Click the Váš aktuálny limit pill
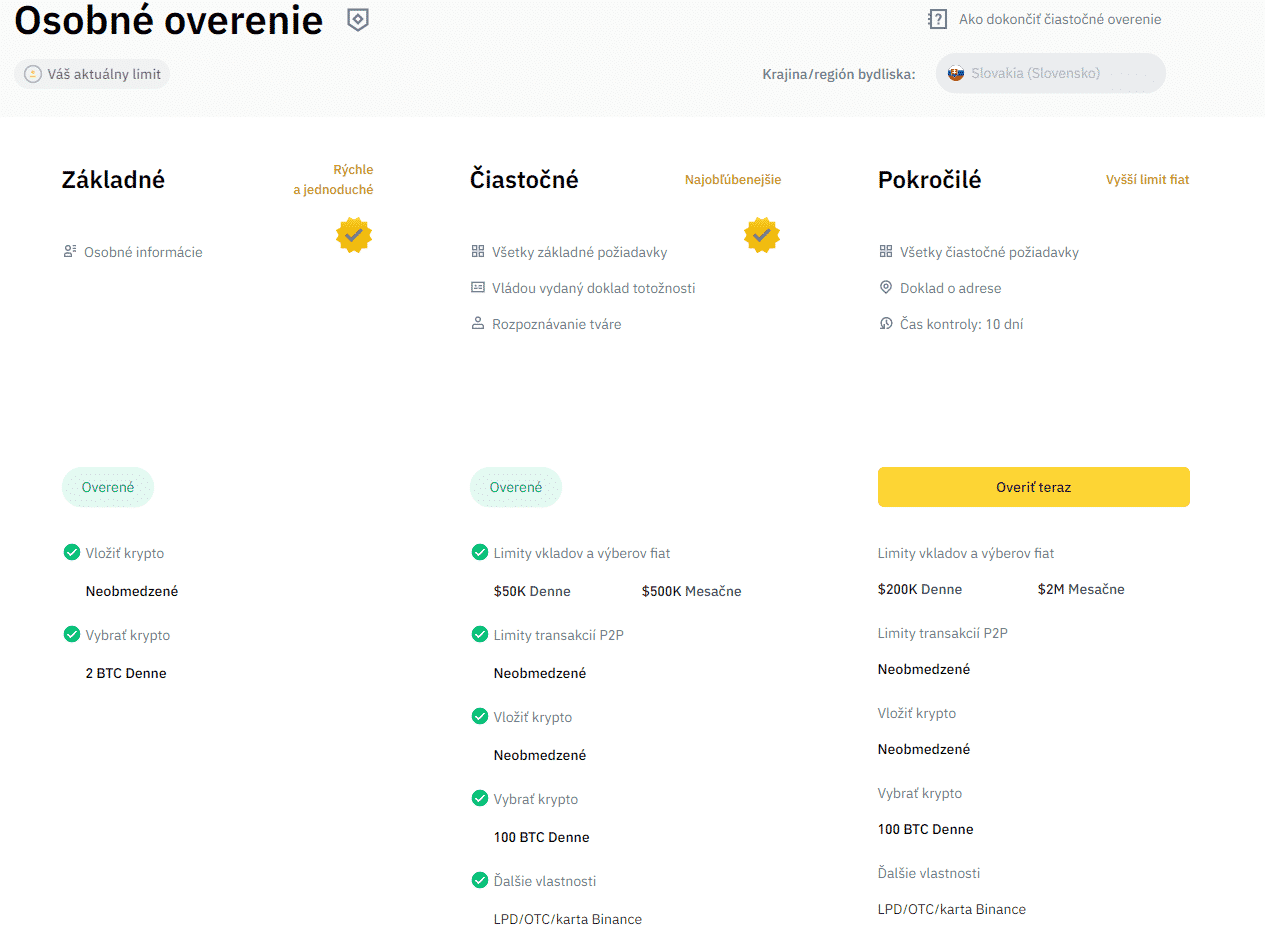 92,74
